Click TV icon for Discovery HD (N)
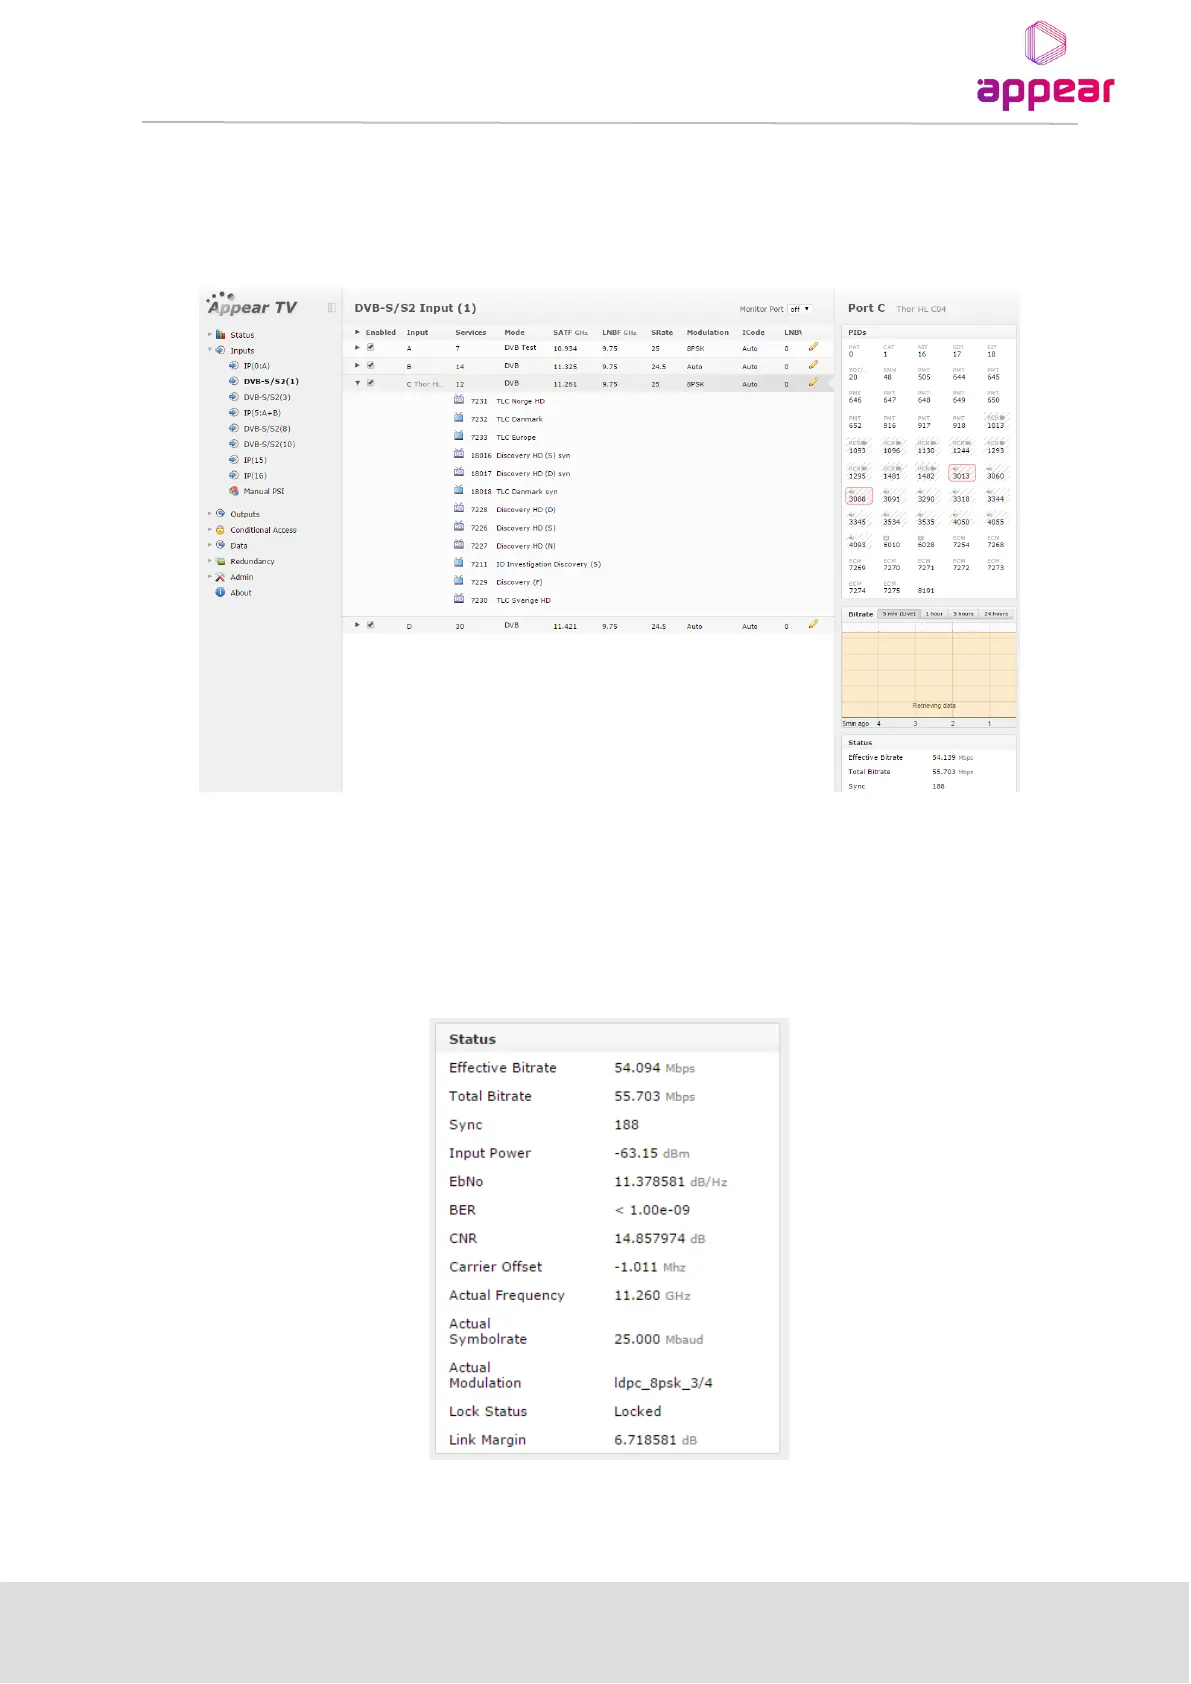 tap(459, 545)
